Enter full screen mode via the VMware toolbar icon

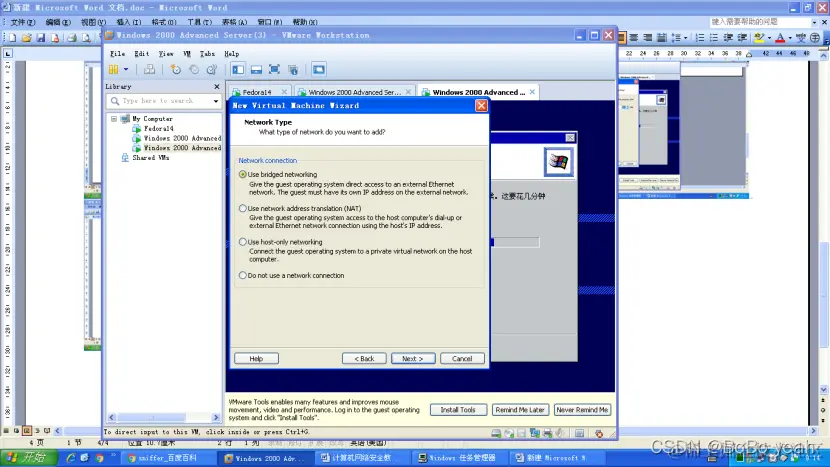[x=274, y=69]
